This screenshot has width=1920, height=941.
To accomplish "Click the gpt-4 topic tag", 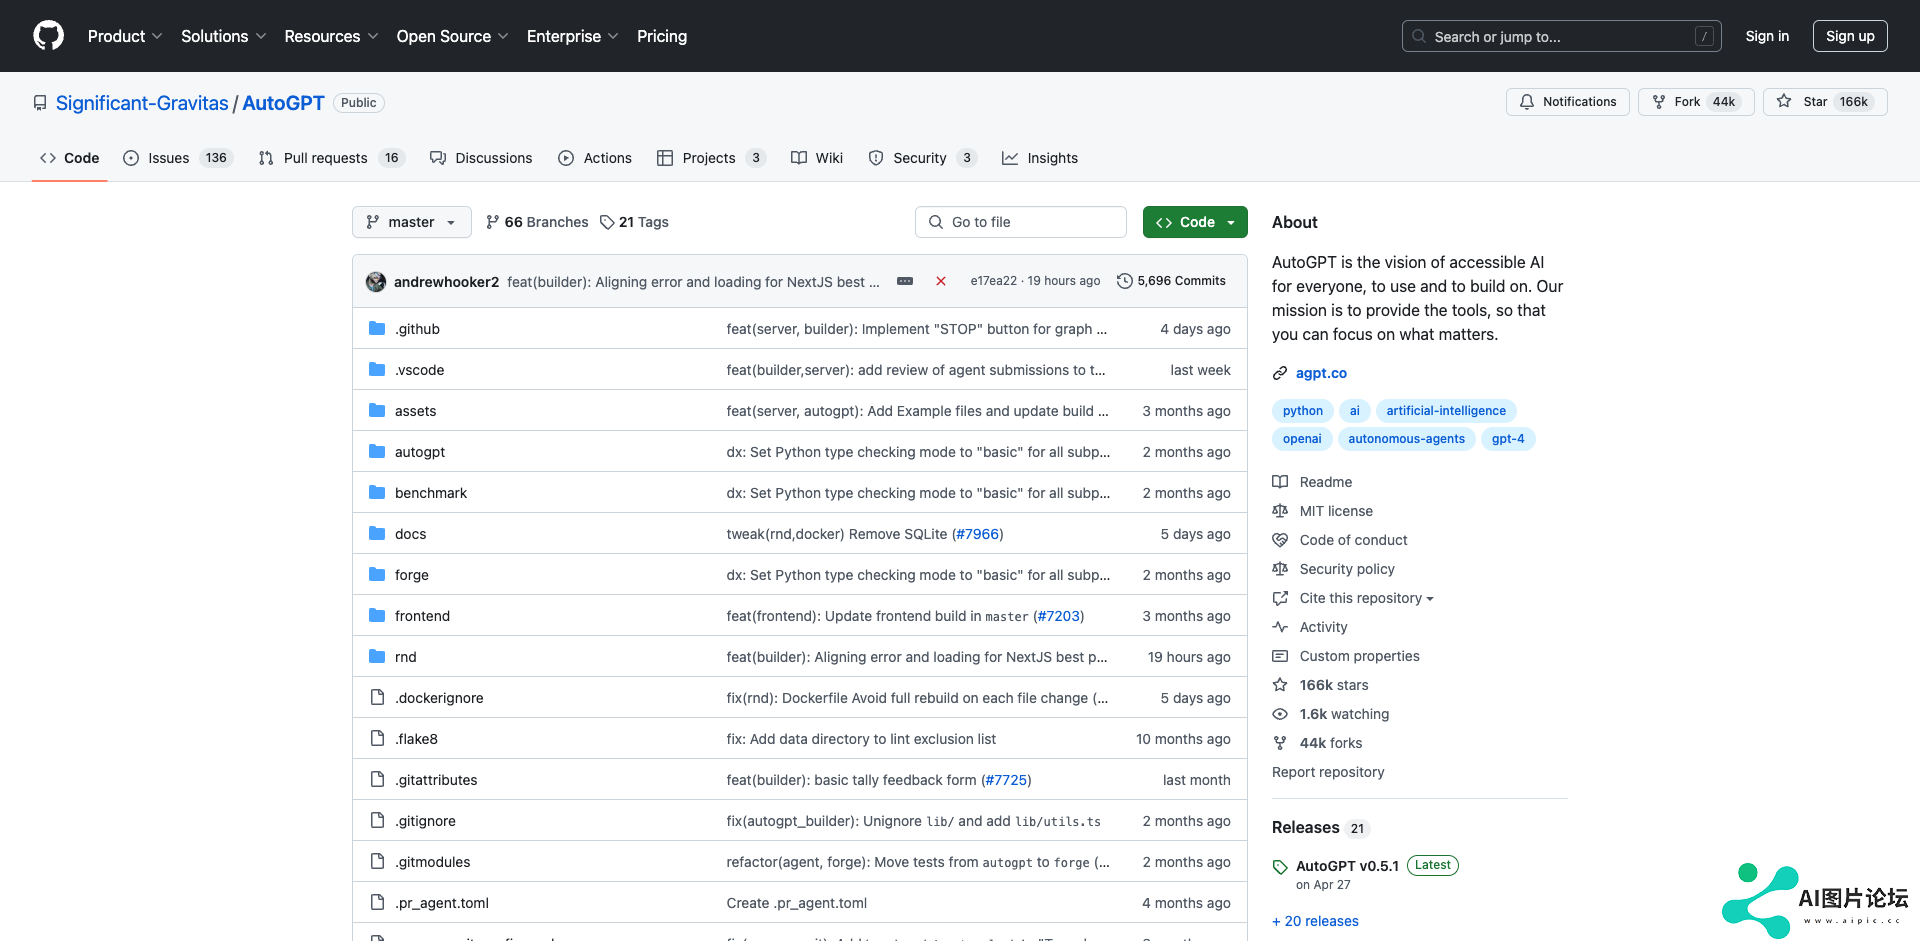I will click(1508, 439).
